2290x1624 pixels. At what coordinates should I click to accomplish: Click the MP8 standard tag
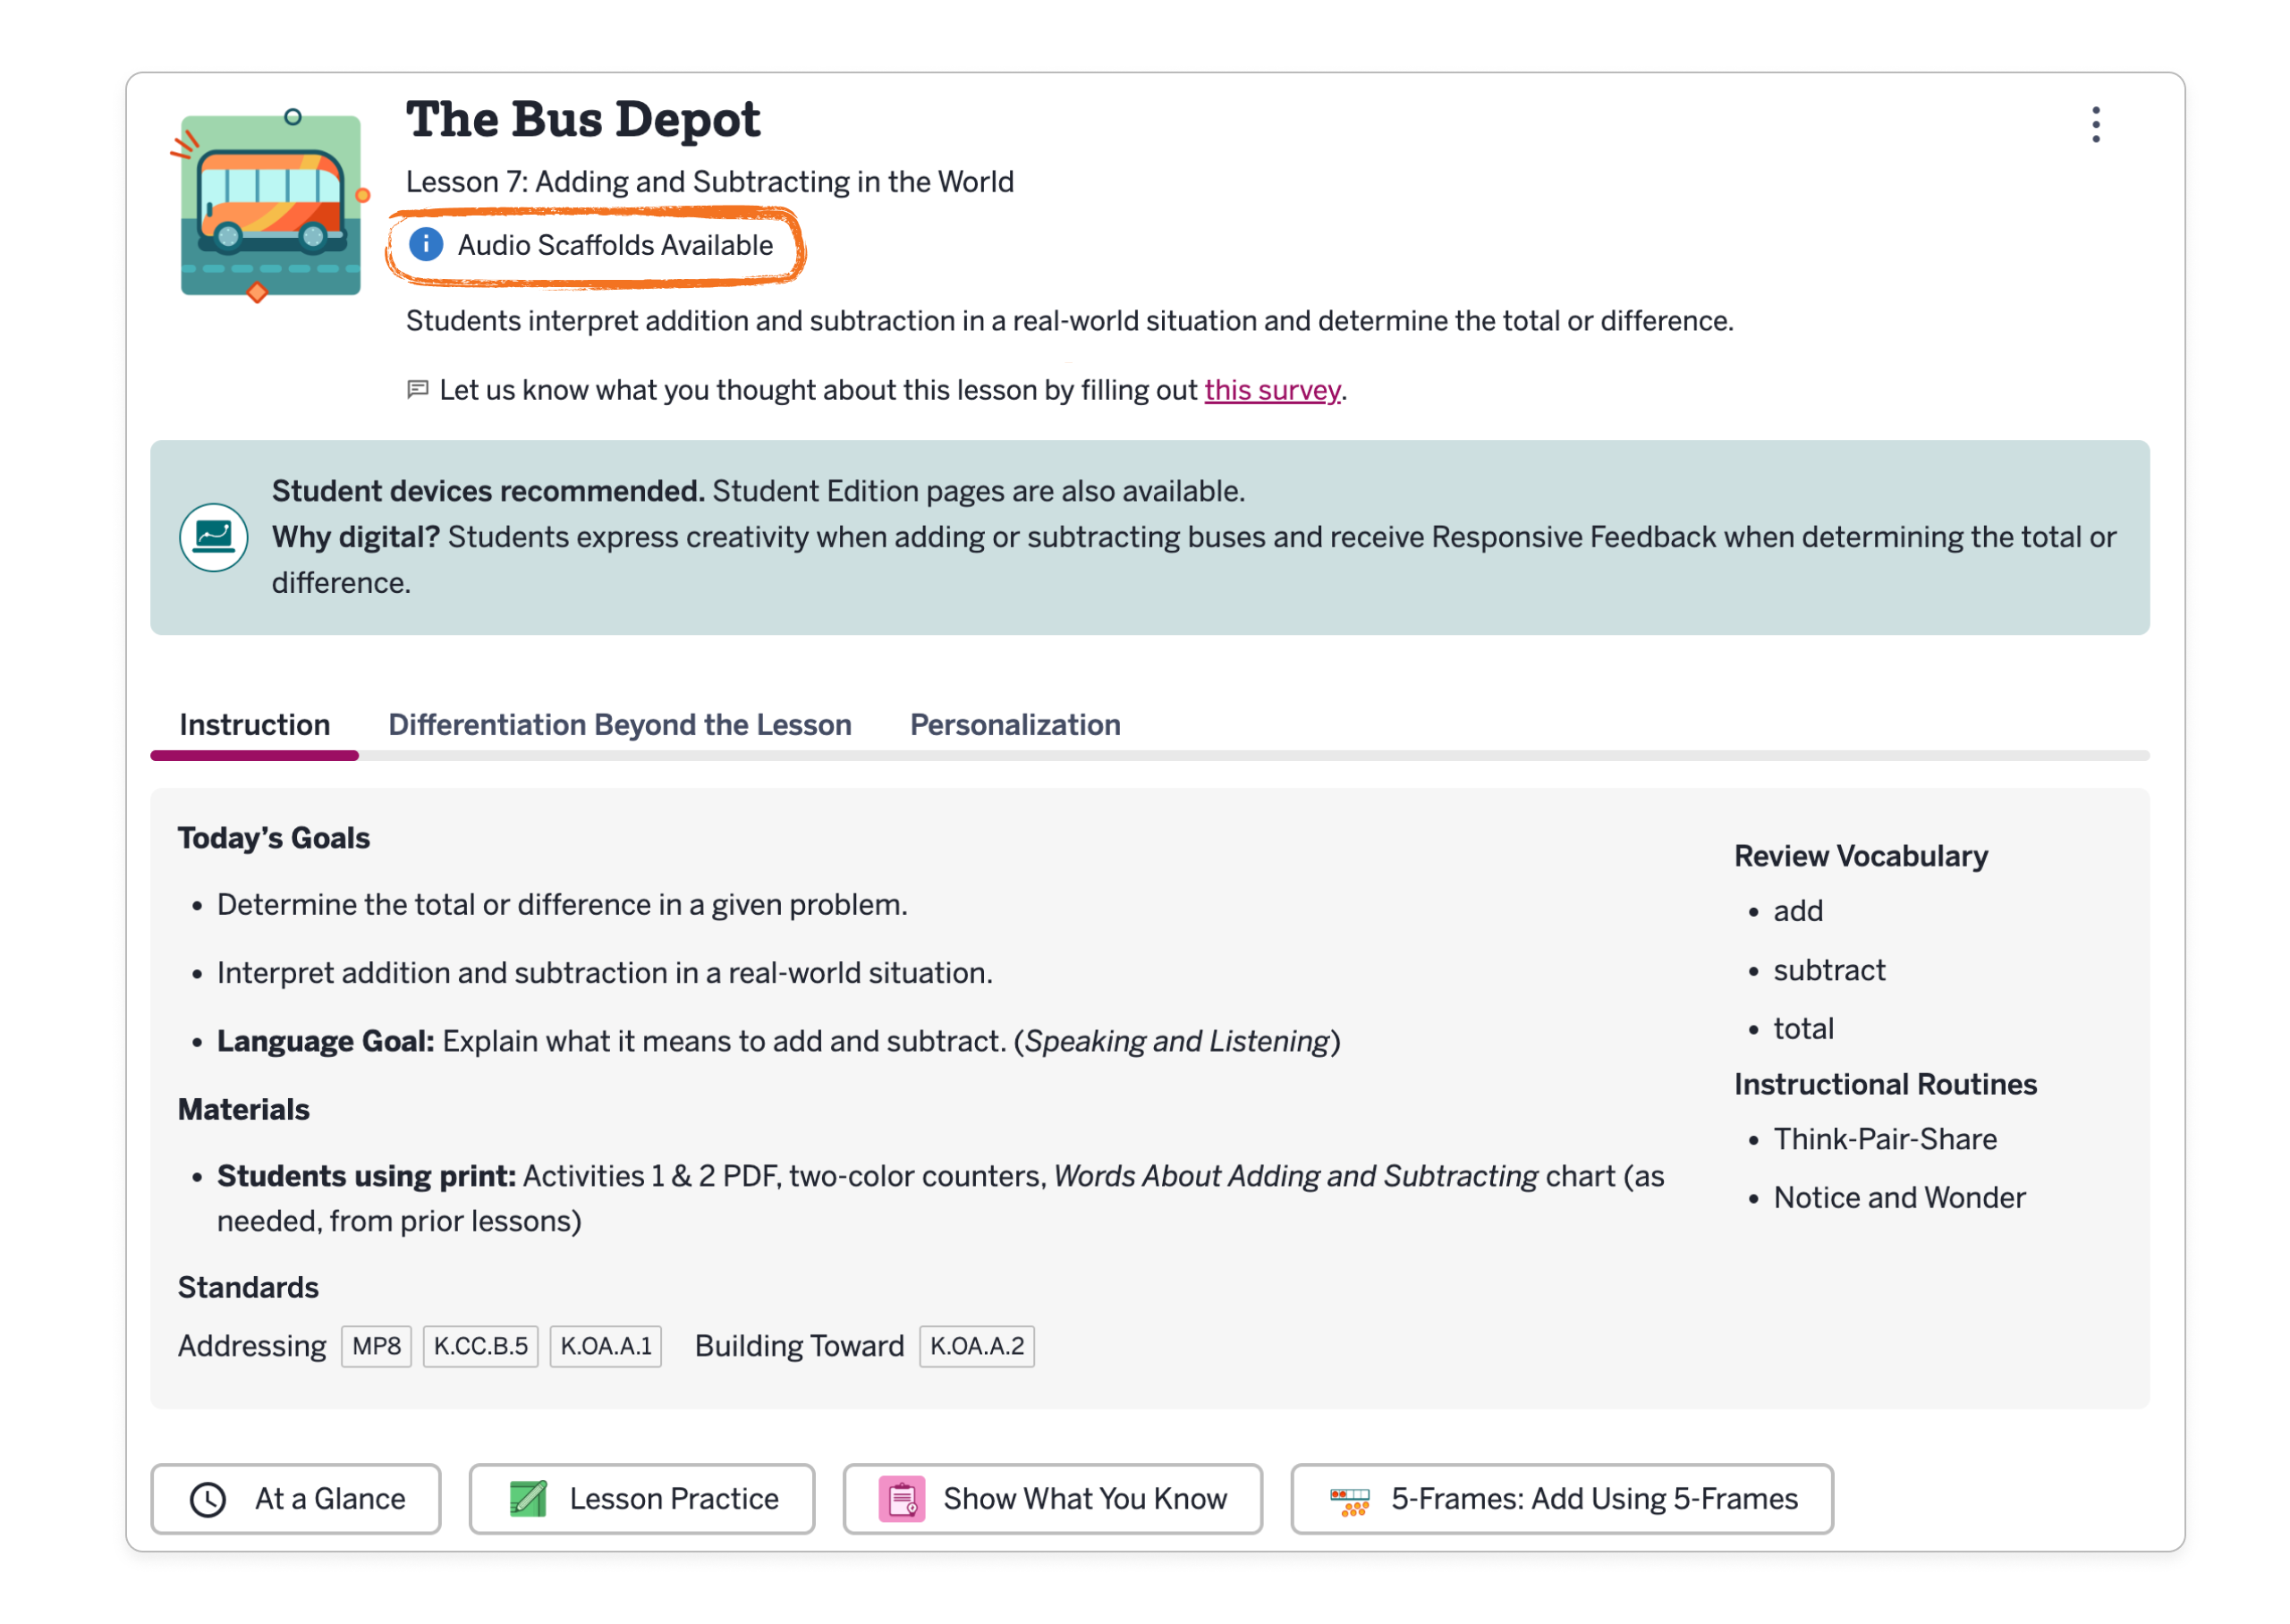pos(376,1346)
